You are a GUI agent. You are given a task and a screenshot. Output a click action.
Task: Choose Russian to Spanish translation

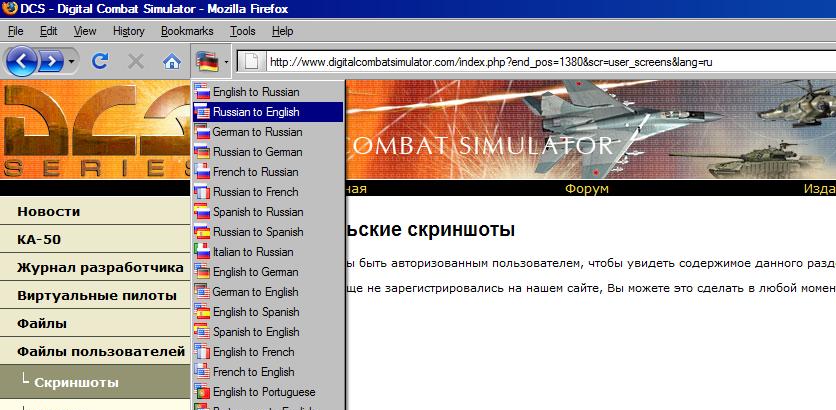[268, 232]
